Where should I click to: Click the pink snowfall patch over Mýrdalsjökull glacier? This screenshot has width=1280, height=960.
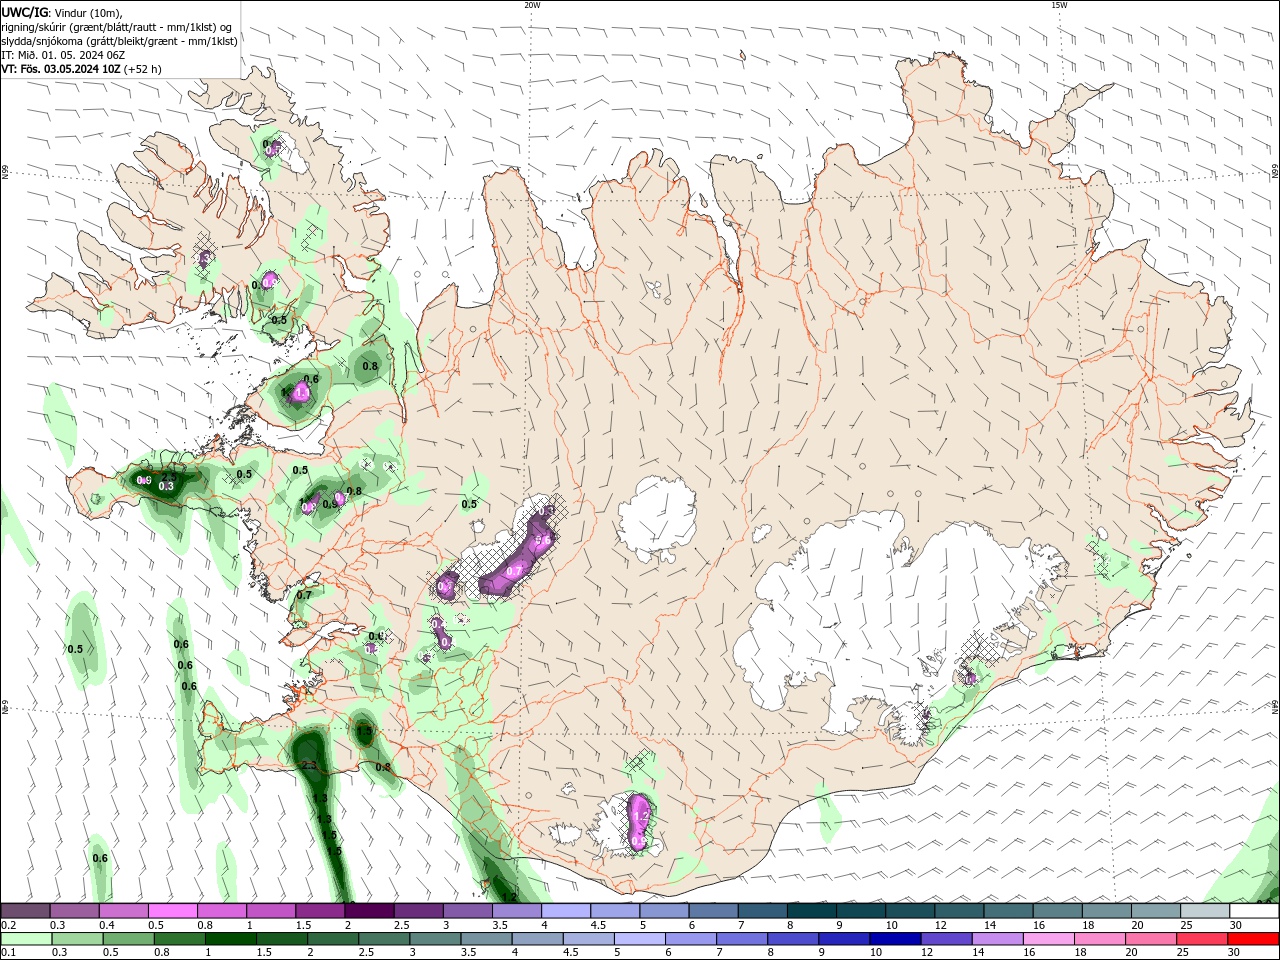point(638,822)
